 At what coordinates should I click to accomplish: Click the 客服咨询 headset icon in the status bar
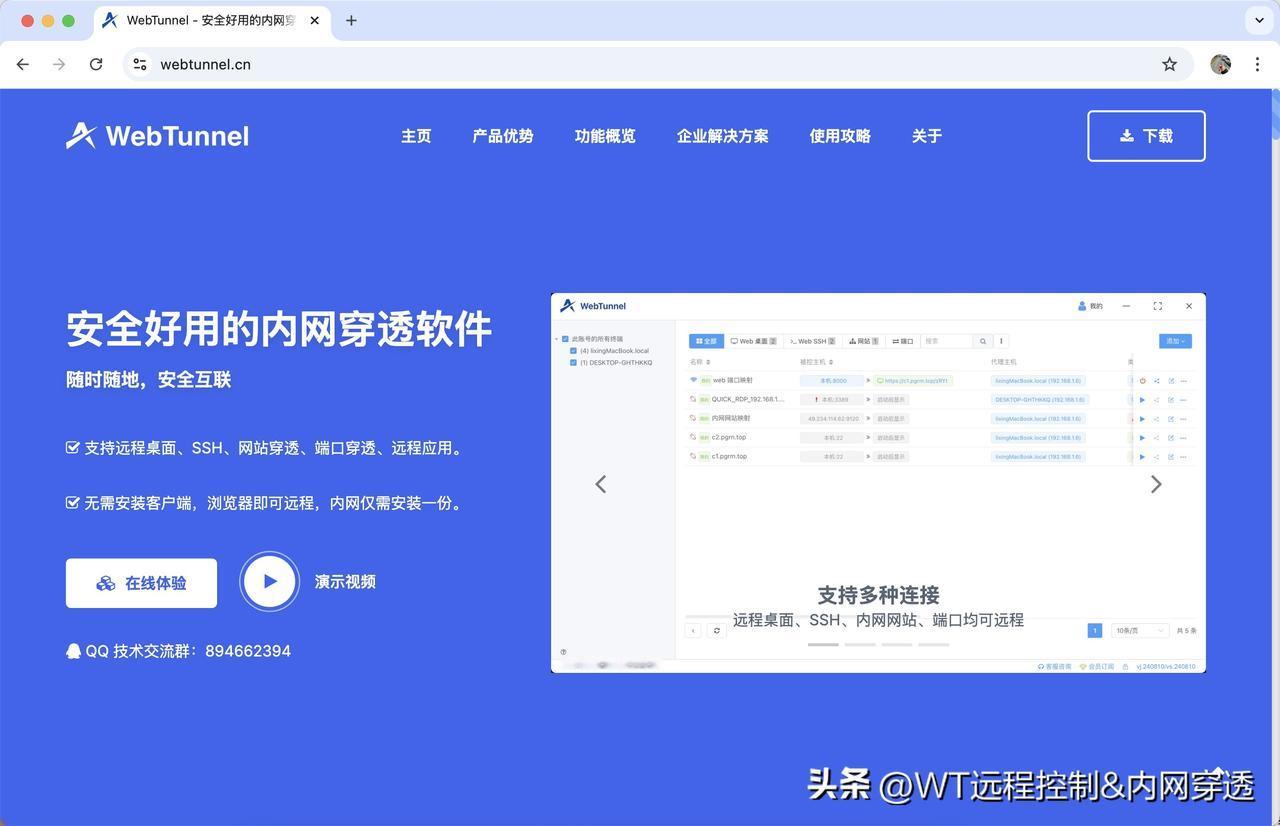(x=1042, y=665)
